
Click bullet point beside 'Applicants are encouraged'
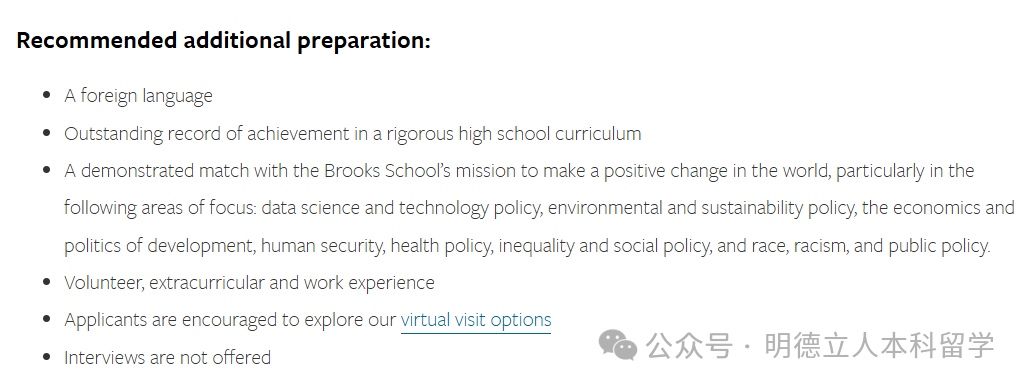(47, 320)
